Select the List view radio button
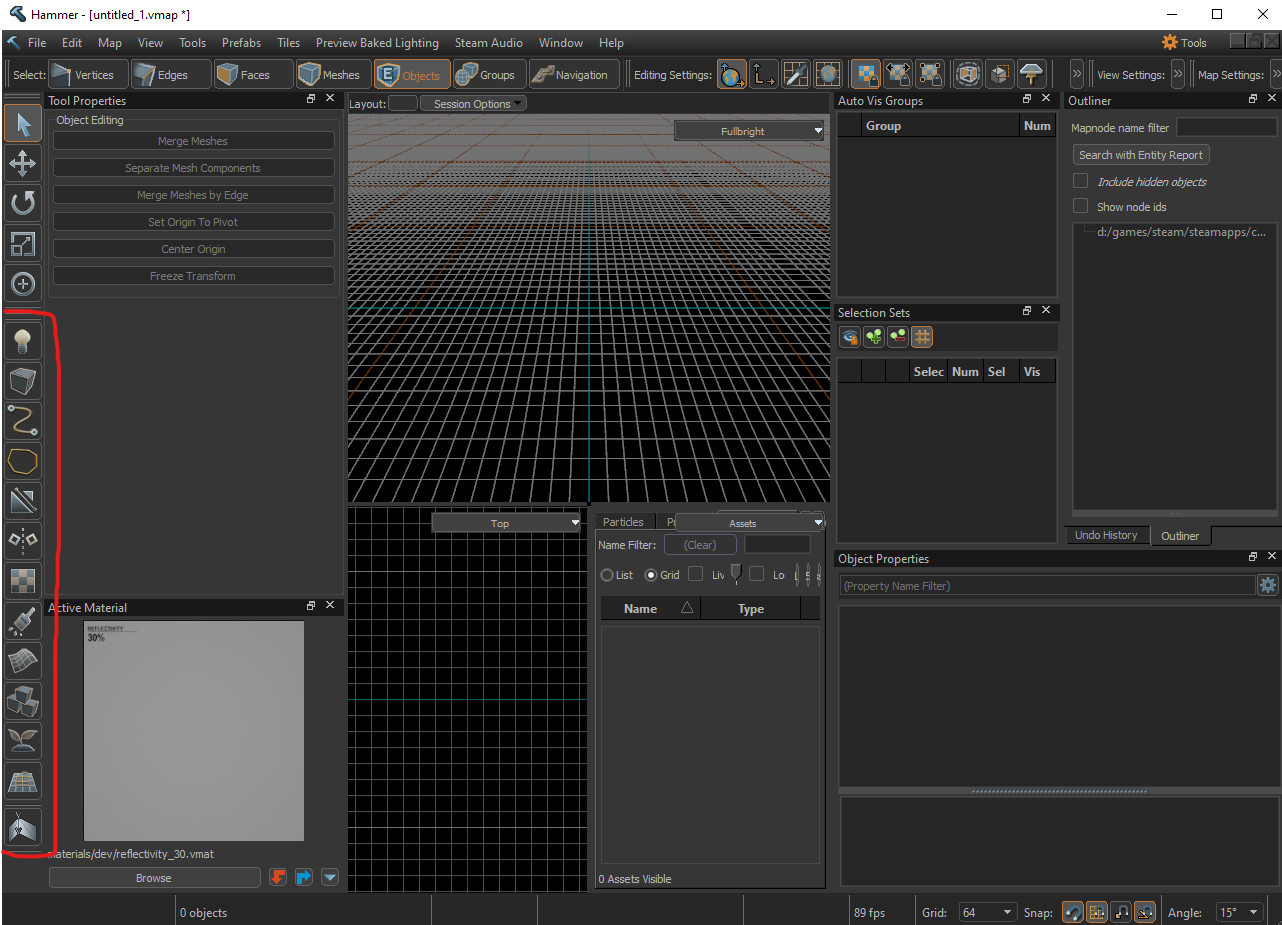Screen dimensions: 1282x925 click(x=607, y=575)
